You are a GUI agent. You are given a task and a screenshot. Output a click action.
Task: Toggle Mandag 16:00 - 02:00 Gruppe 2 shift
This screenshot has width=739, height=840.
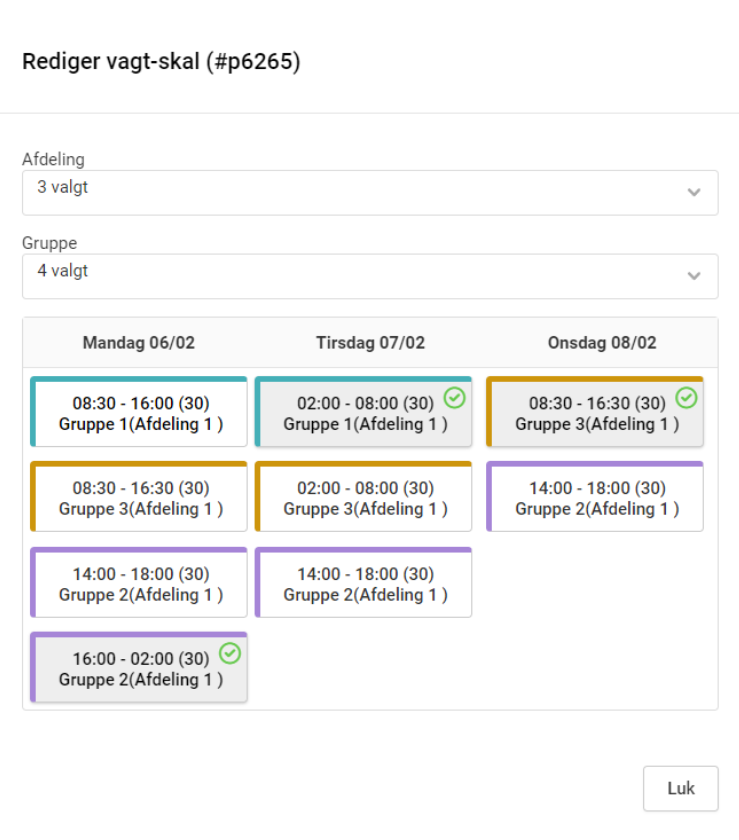click(x=140, y=669)
